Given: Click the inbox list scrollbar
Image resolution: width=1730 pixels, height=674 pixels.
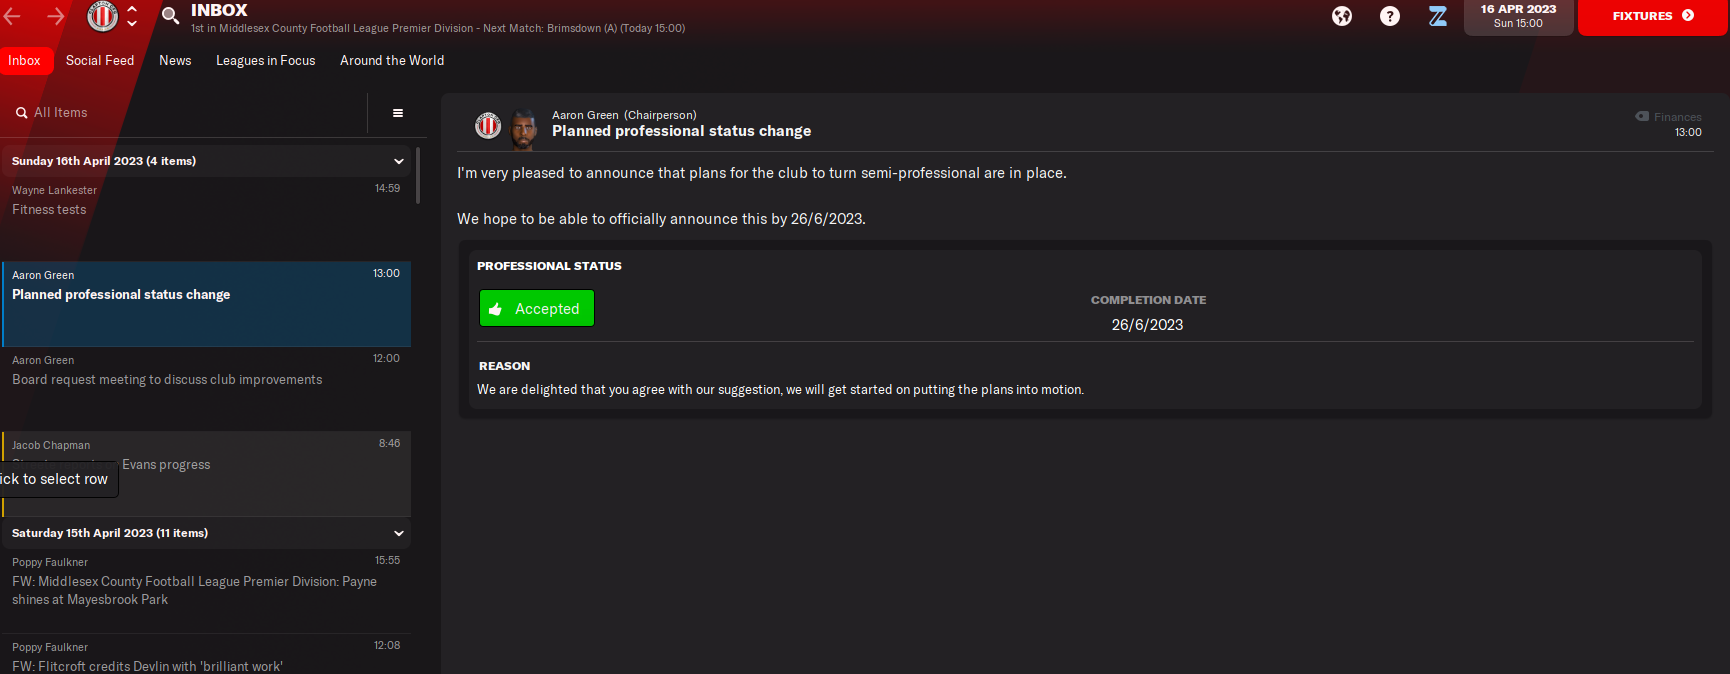Looking at the screenshot, I should [418, 176].
